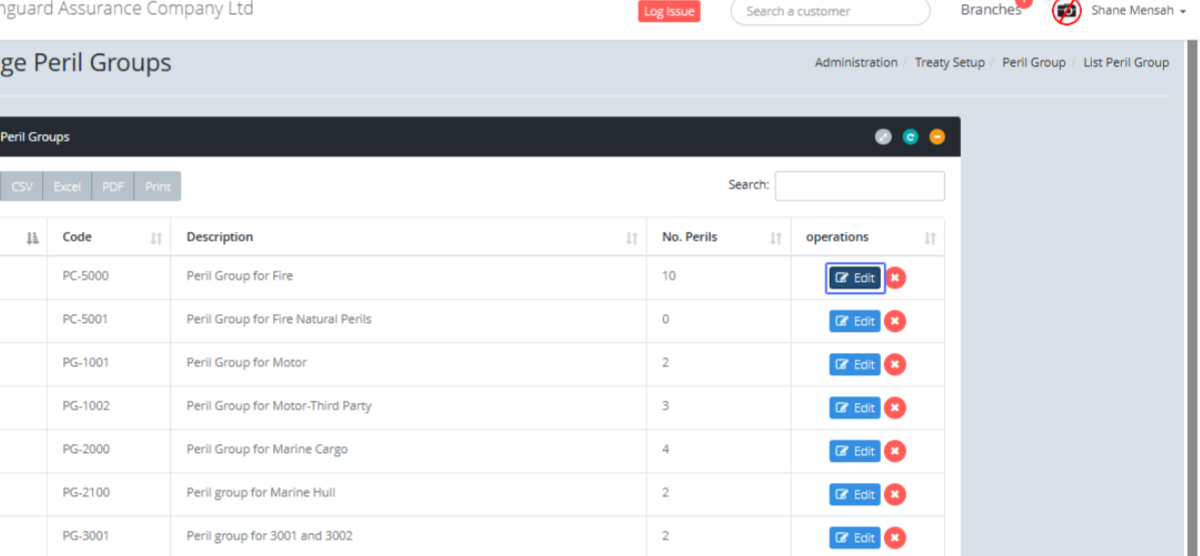This screenshot has height=556, width=1200.
Task: Click the gray expand panel icon
Action: 883,137
